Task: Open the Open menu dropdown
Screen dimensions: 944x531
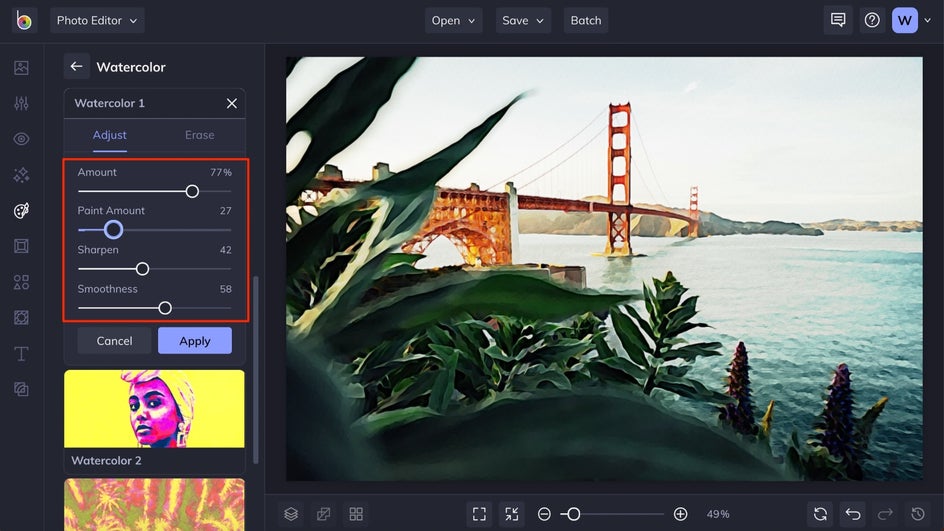Action: [x=453, y=20]
